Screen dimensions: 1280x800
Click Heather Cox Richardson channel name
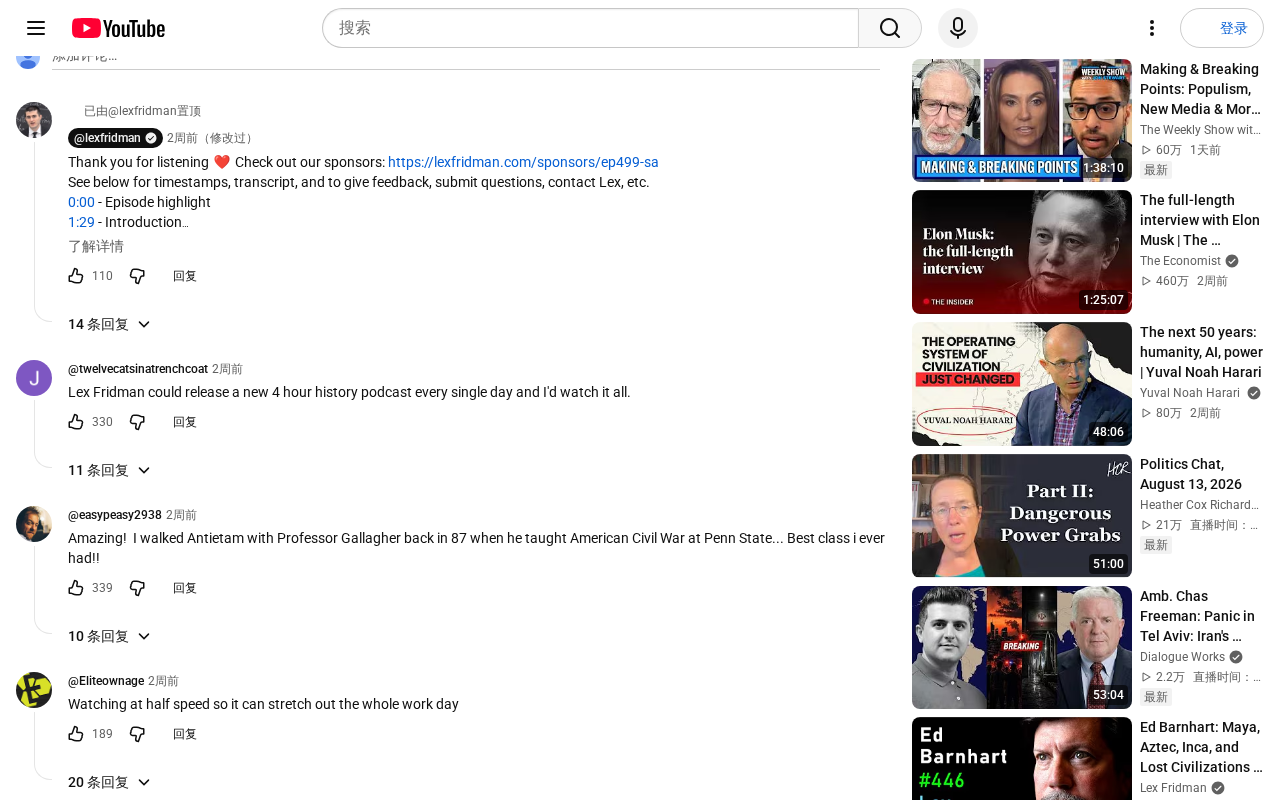pyautogui.click(x=1200, y=505)
